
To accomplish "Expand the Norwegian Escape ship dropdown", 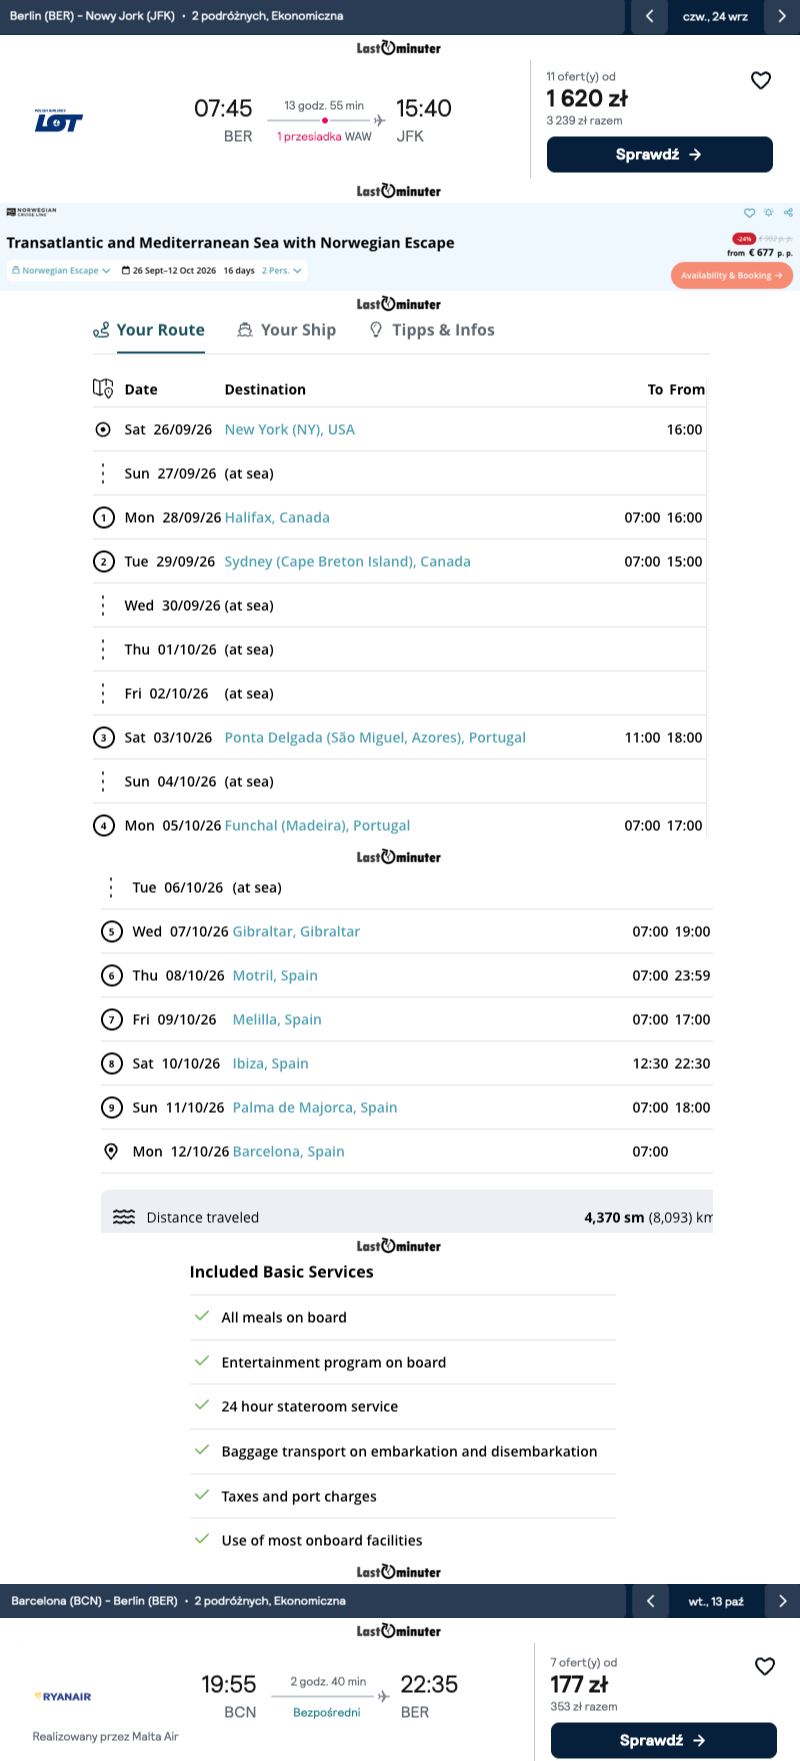I will point(60,270).
